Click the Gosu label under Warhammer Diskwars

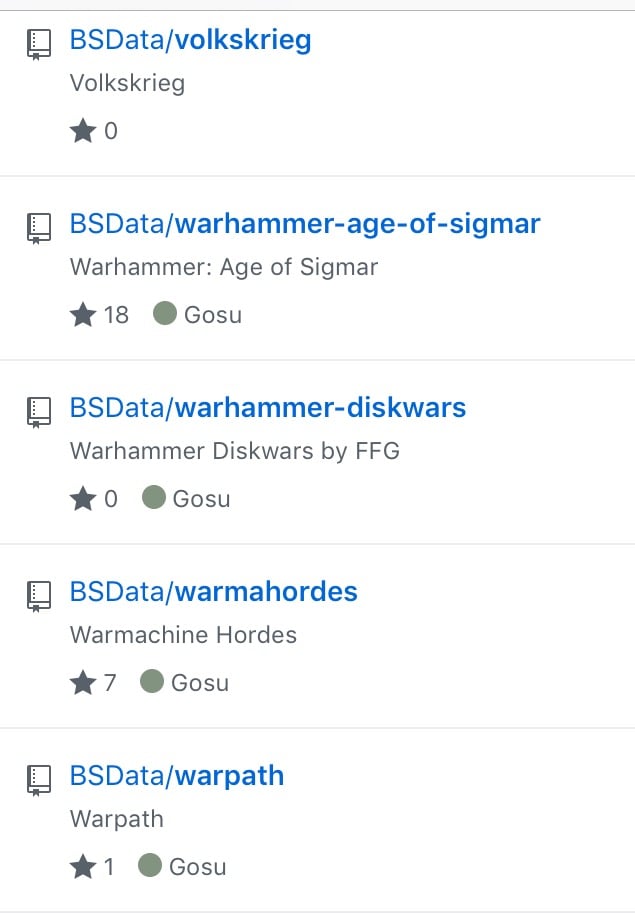click(201, 499)
